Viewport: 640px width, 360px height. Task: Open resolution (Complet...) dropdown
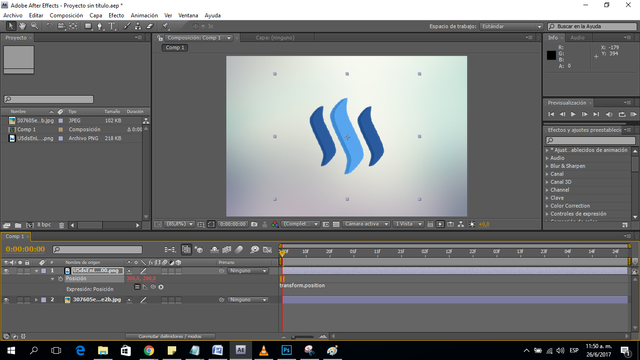tap(301, 224)
